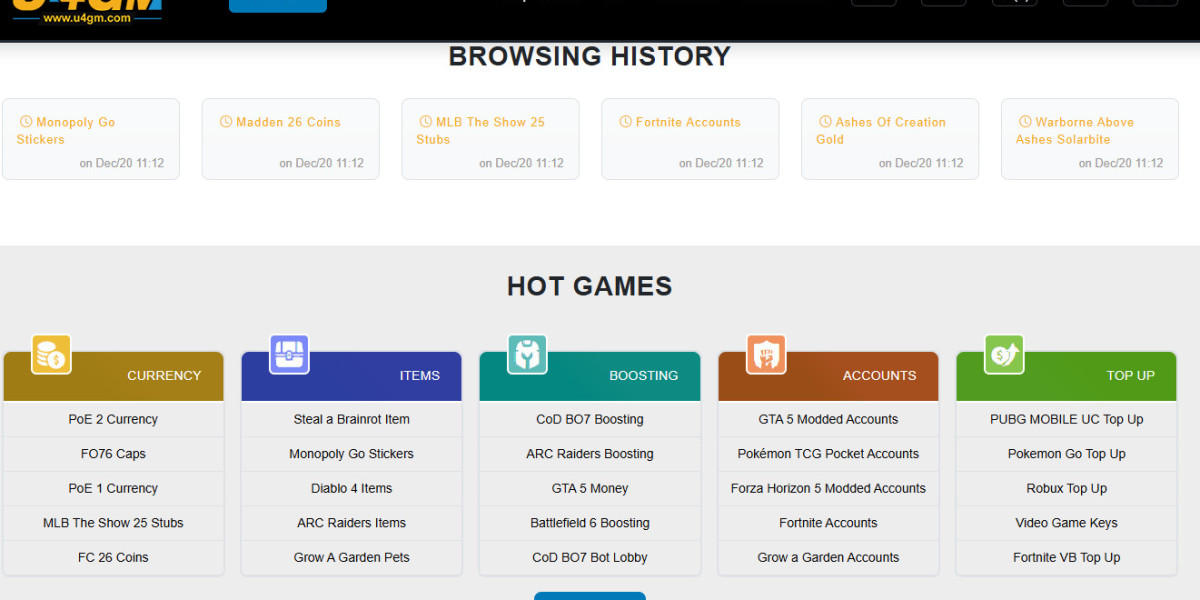This screenshot has height=600, width=1200.
Task: Click the Accounts shield icon
Action: pyautogui.click(x=766, y=355)
